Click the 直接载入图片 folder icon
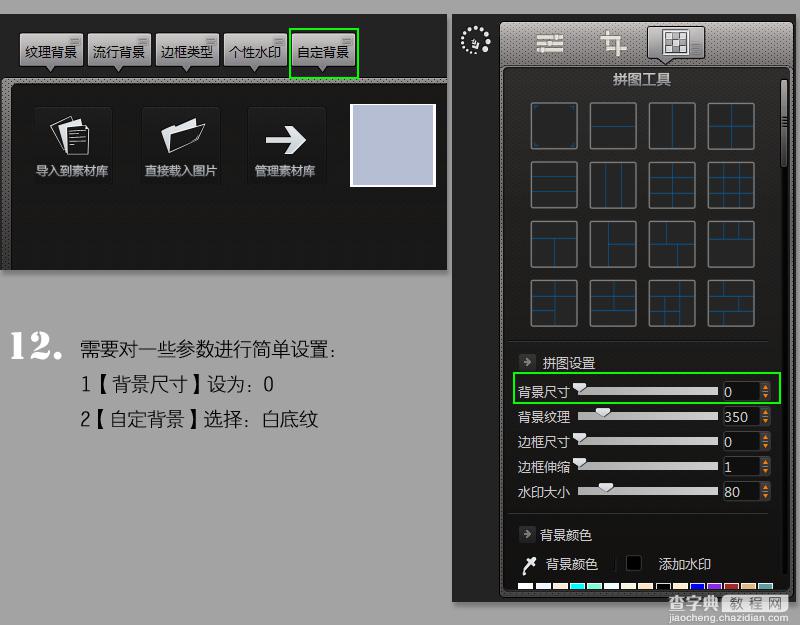800x625 pixels. tap(182, 136)
